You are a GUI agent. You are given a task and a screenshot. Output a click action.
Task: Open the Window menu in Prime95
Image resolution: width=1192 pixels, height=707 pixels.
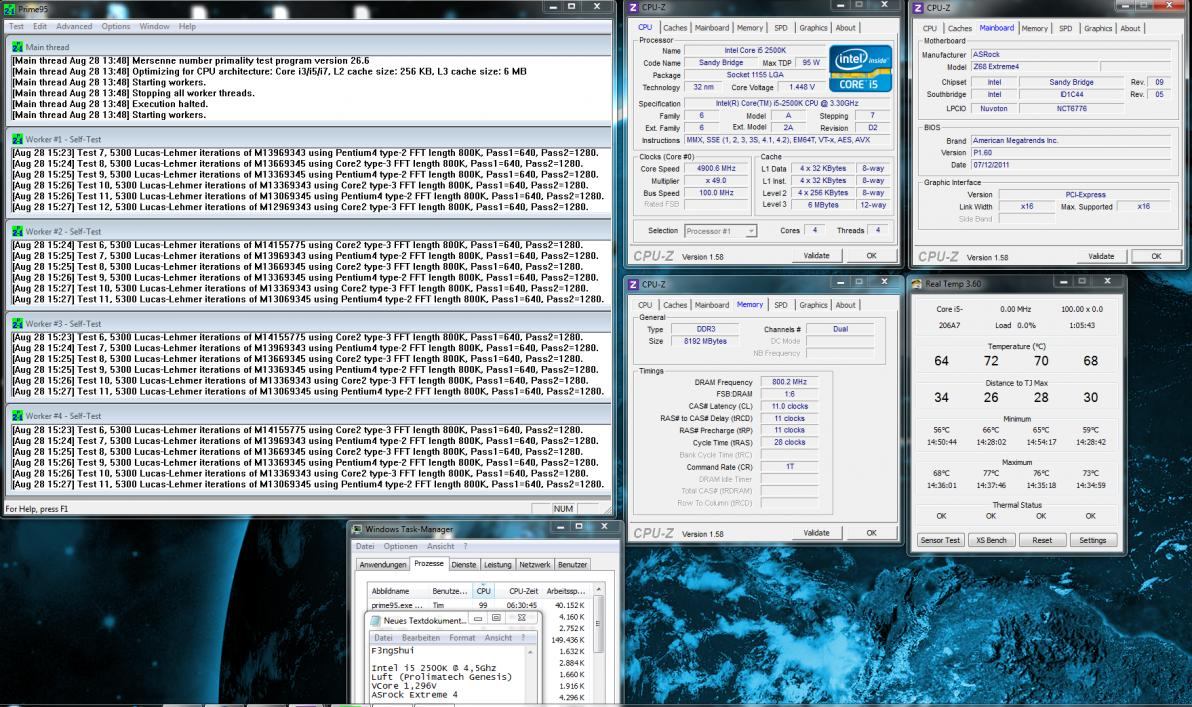pyautogui.click(x=154, y=26)
